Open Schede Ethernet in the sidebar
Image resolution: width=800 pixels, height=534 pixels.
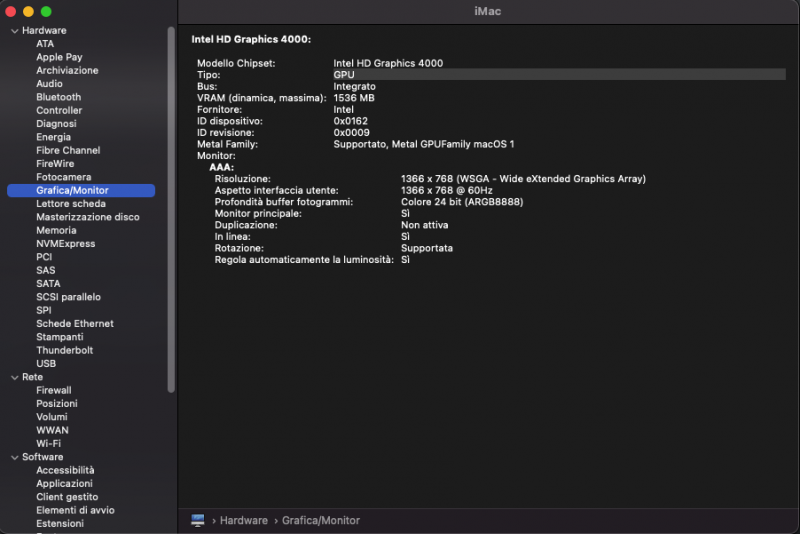coord(74,323)
